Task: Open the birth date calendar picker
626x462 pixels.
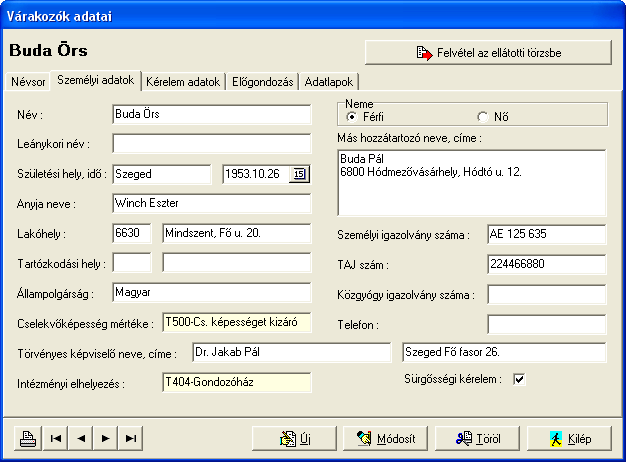Action: click(x=299, y=174)
